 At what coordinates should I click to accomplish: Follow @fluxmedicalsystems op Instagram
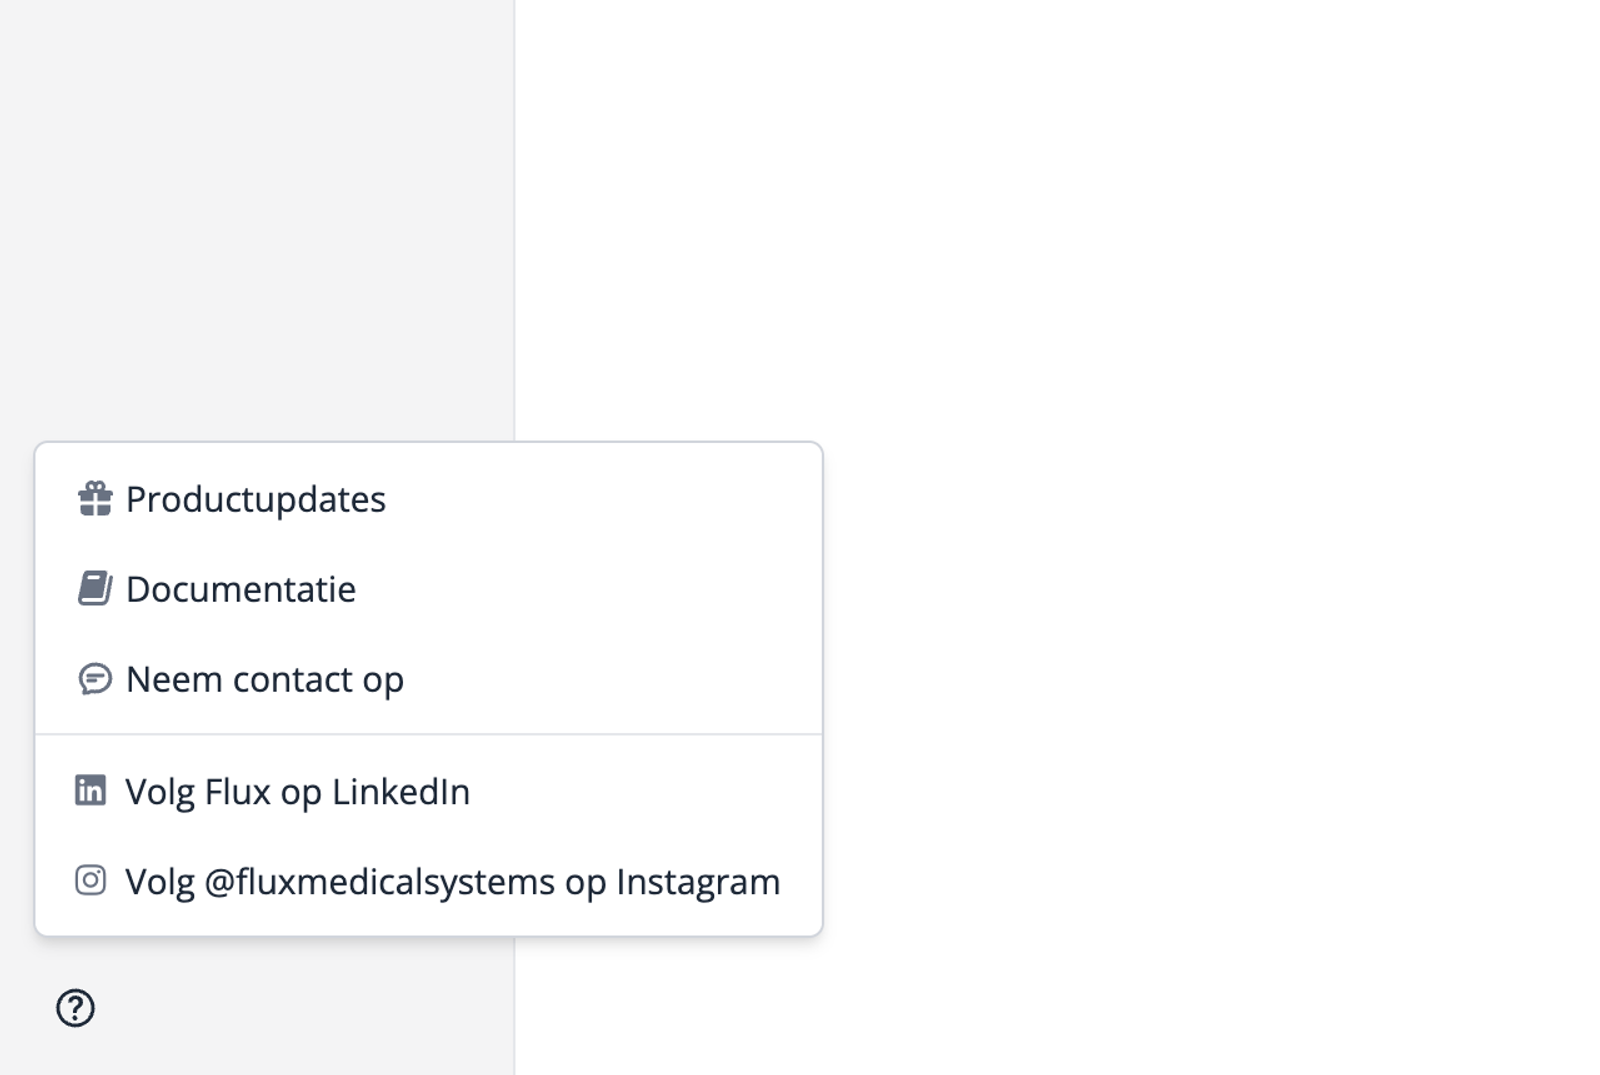coord(450,880)
